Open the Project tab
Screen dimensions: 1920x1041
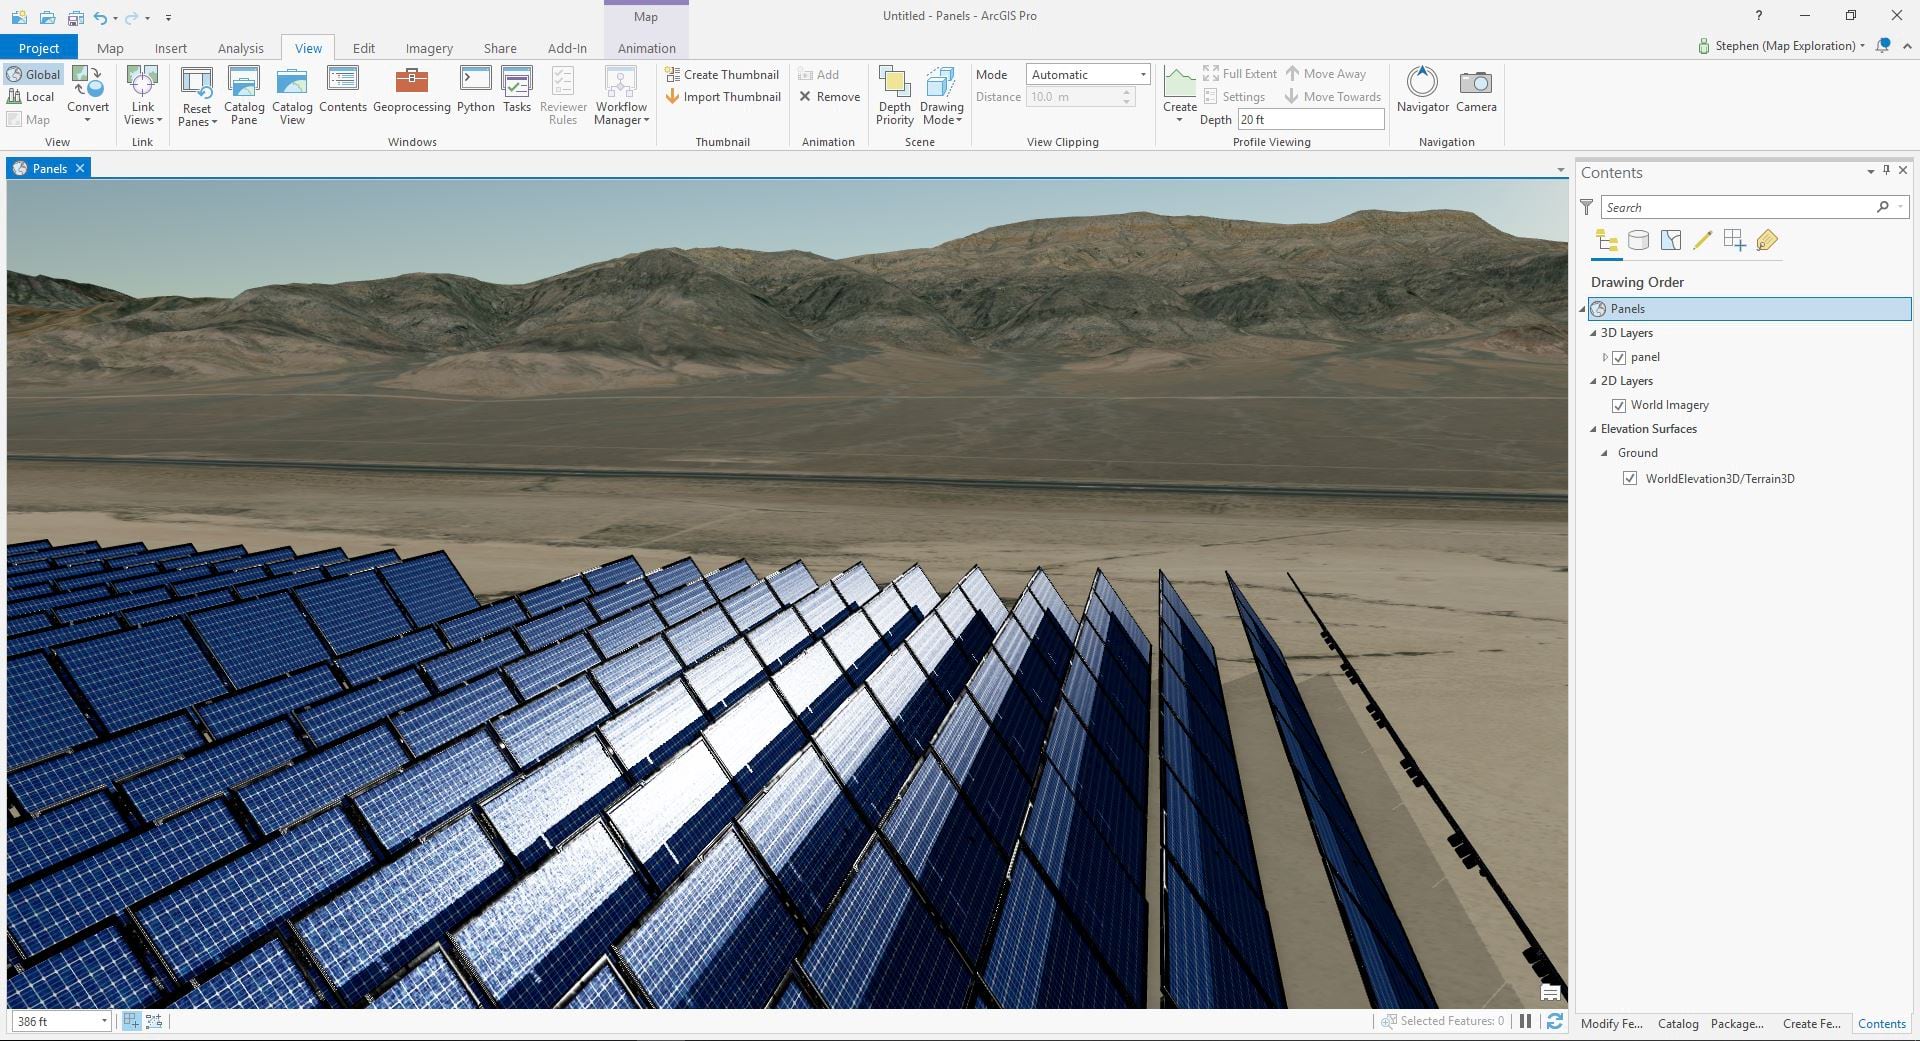point(39,48)
